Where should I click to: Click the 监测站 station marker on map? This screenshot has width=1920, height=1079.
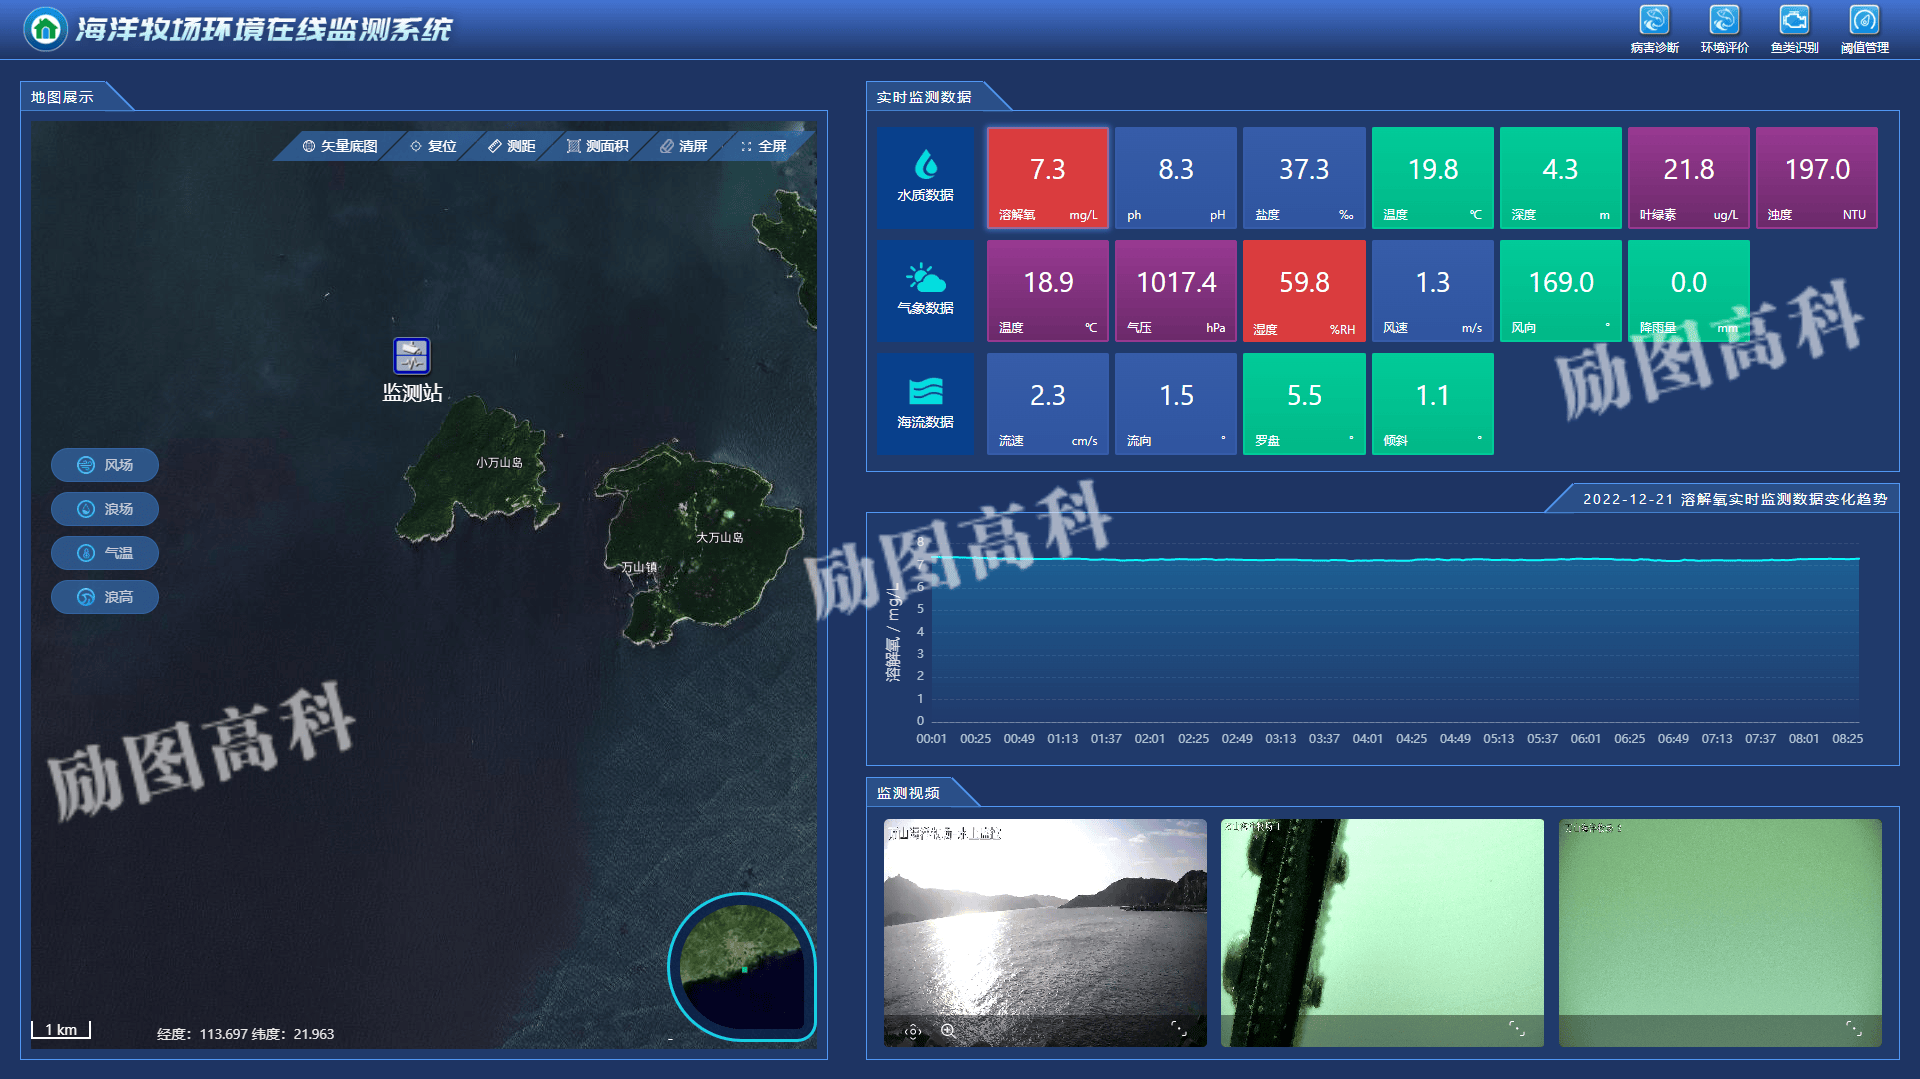coord(412,356)
